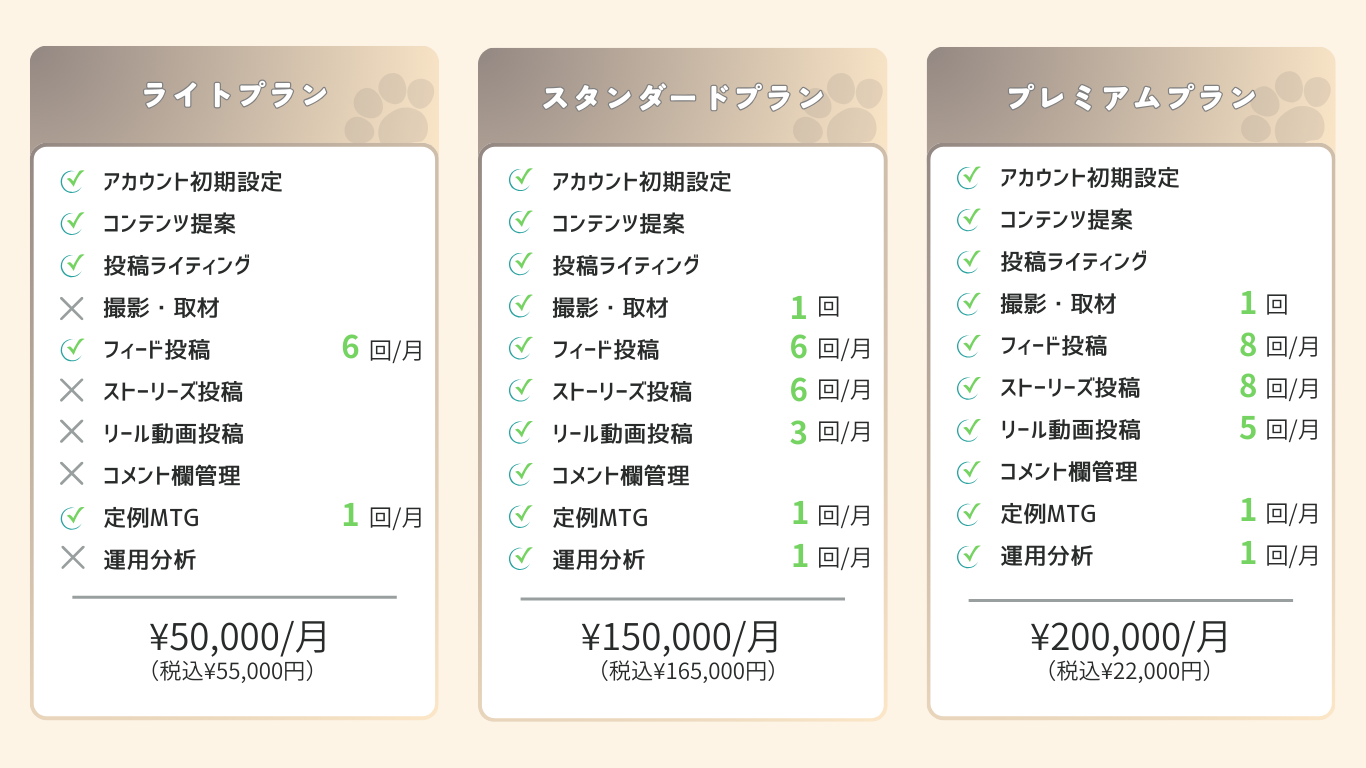Click the ¥150,000/月 price text
The width and height of the screenshot is (1366, 768).
681,636
